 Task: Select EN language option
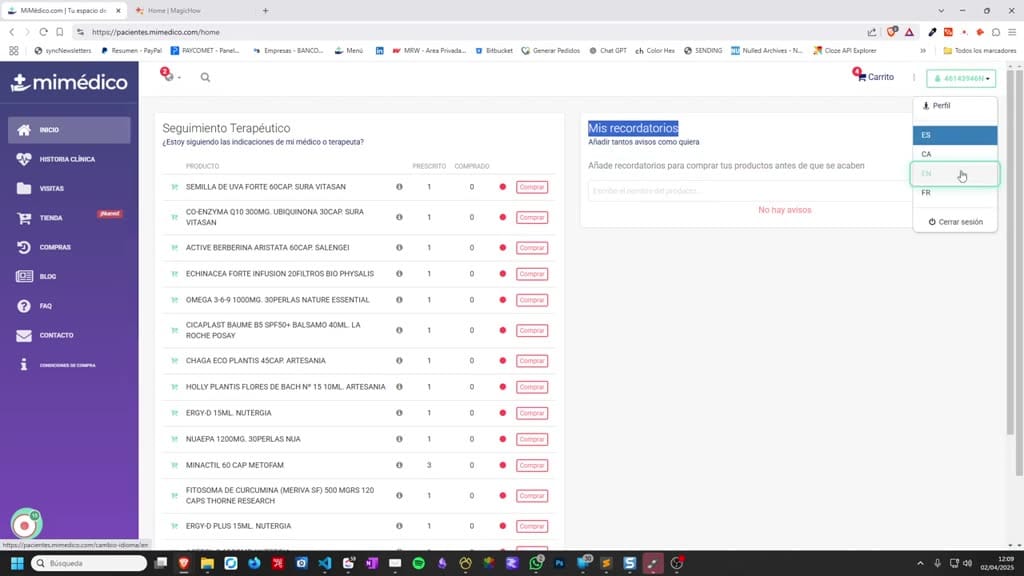pos(955,174)
